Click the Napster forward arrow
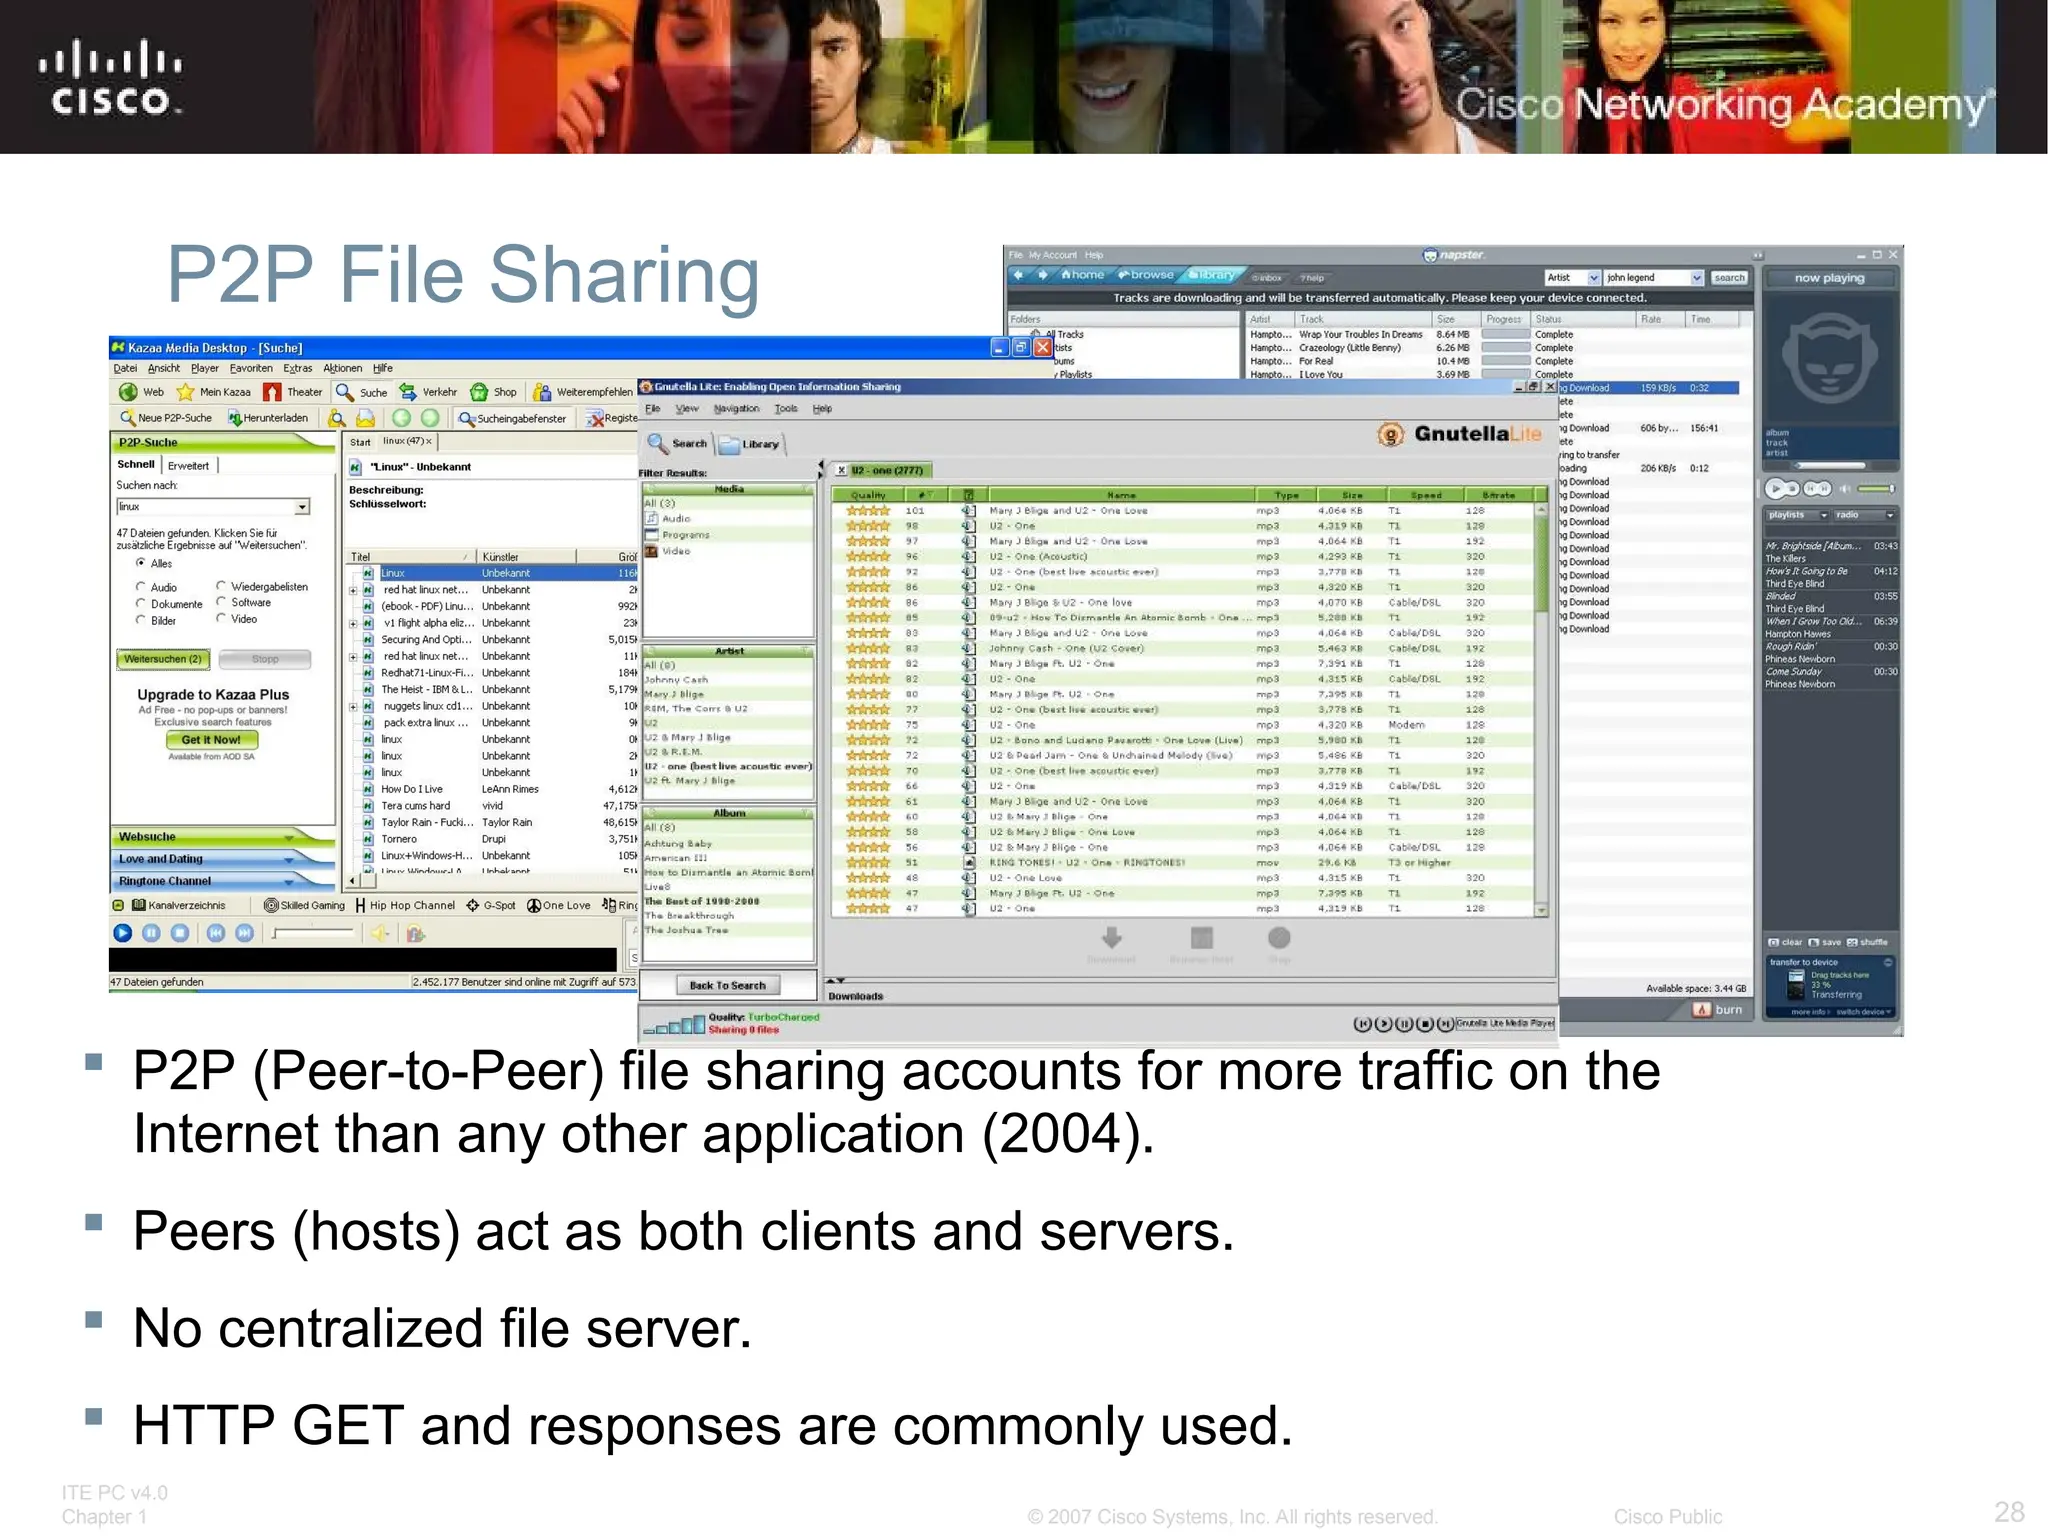The image size is (2048, 1536). click(x=1042, y=275)
